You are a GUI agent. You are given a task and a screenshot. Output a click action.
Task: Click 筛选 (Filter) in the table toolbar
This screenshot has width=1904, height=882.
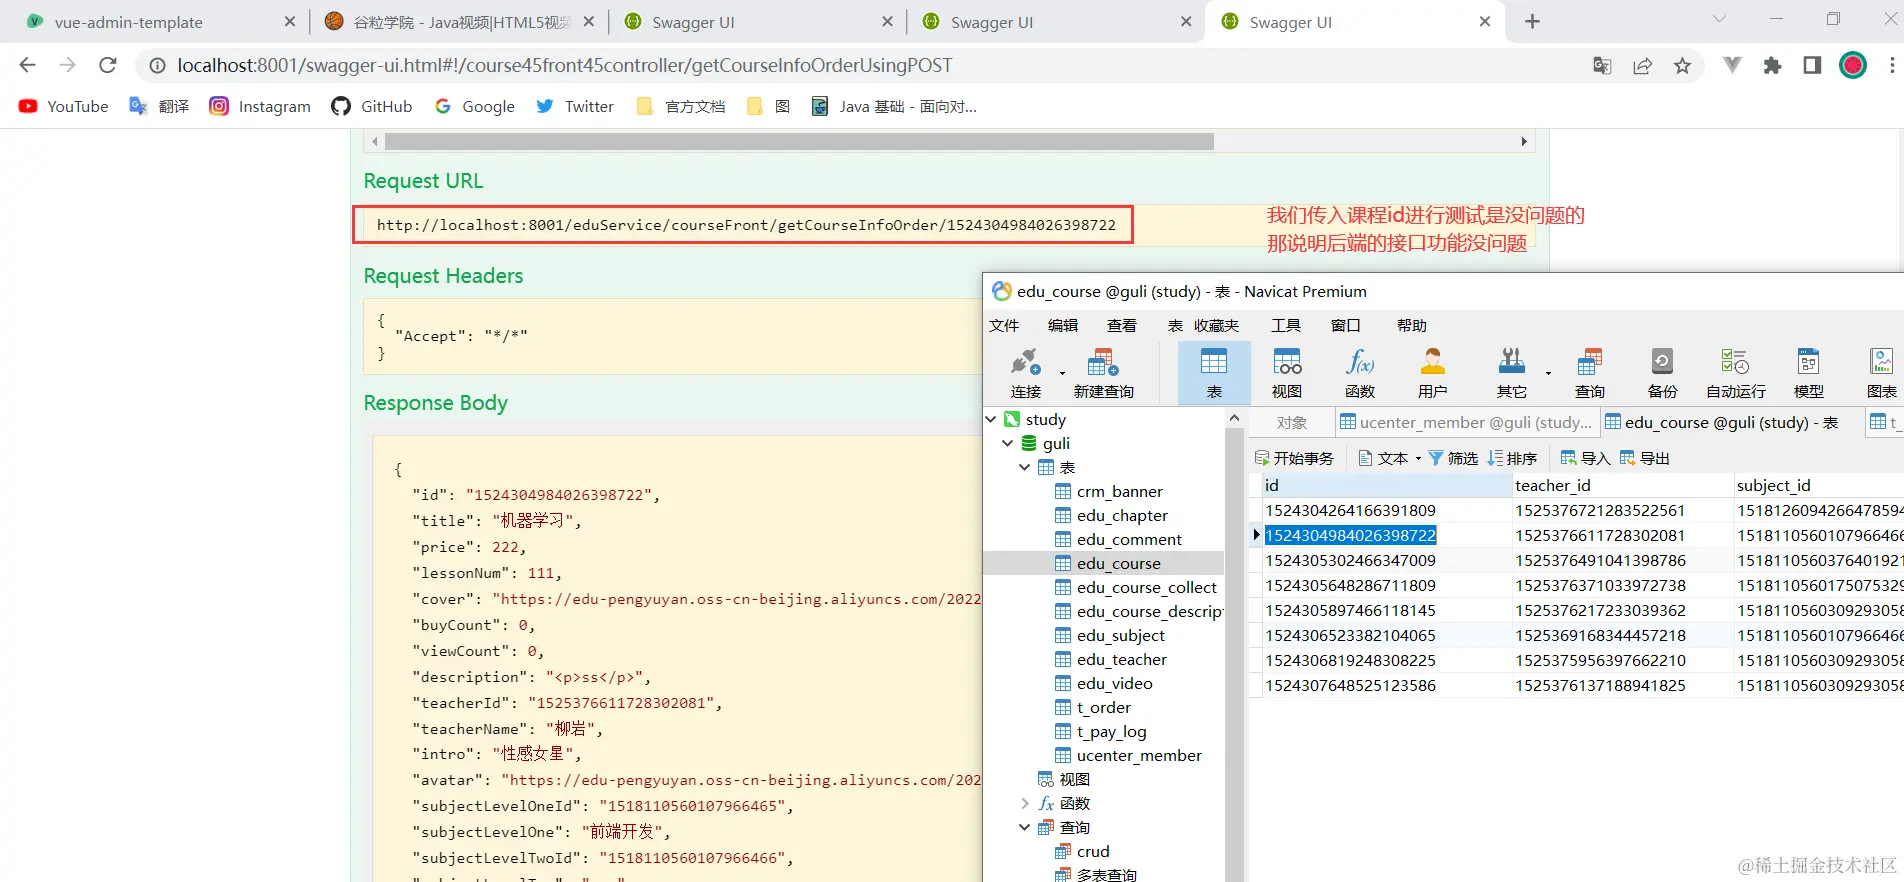pyautogui.click(x=1453, y=458)
